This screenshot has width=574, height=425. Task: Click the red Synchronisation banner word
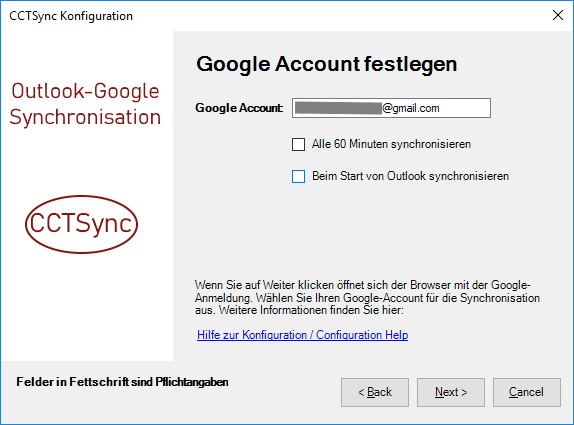(85, 117)
